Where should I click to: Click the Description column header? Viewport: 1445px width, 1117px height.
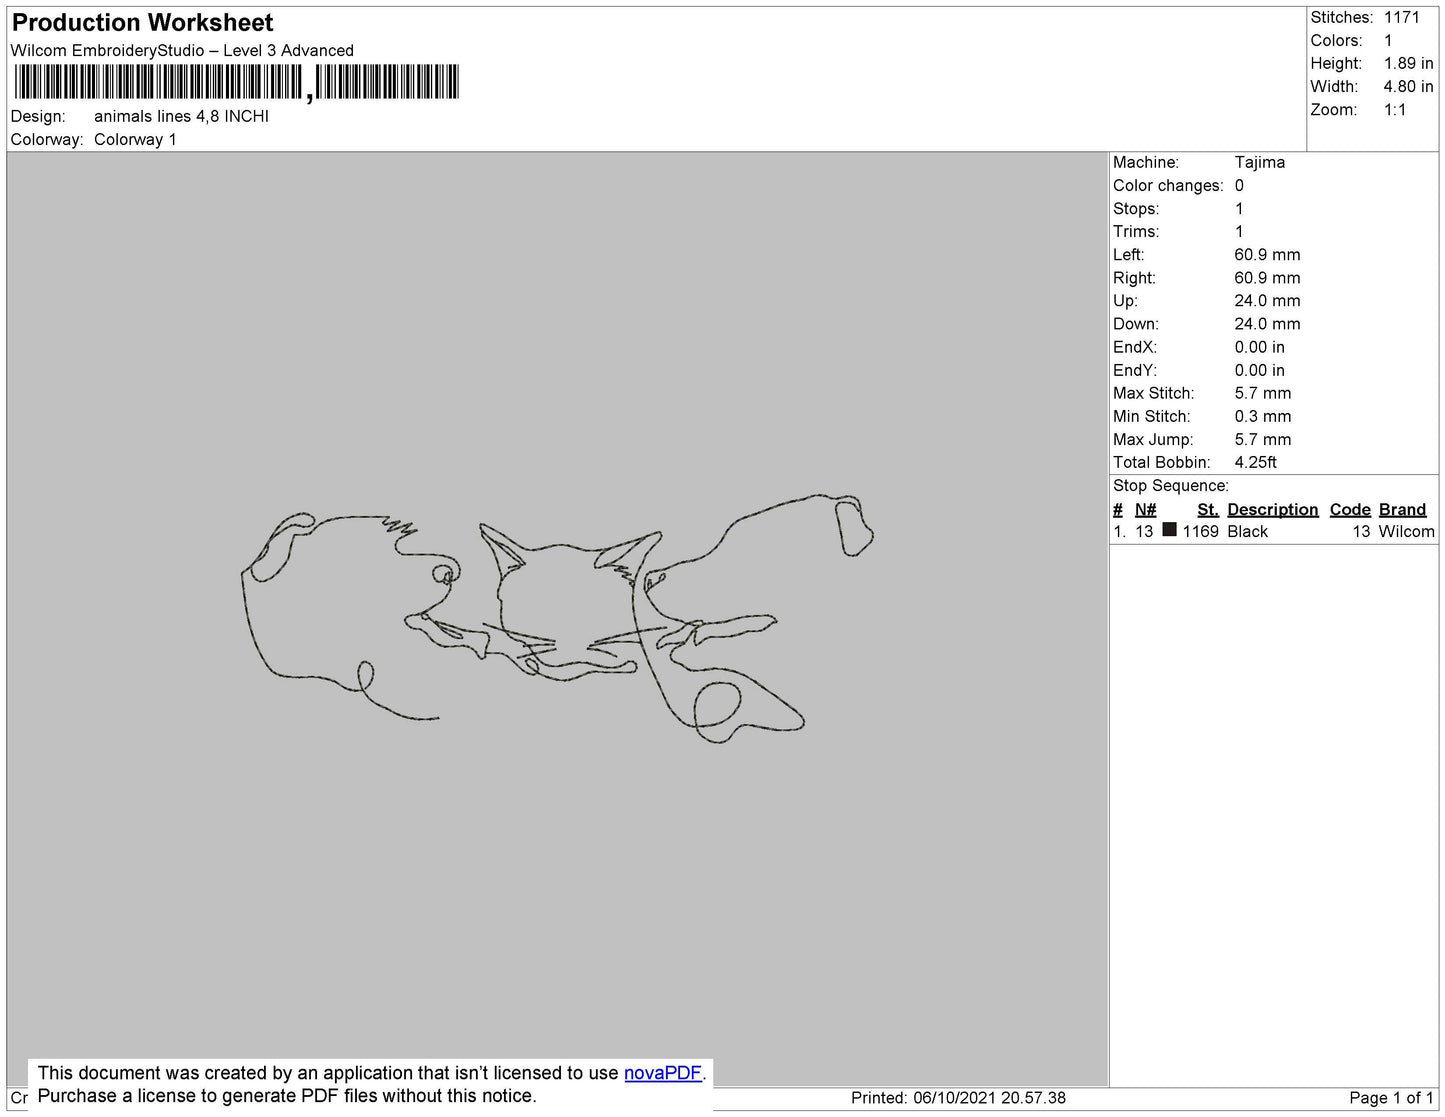click(x=1272, y=509)
